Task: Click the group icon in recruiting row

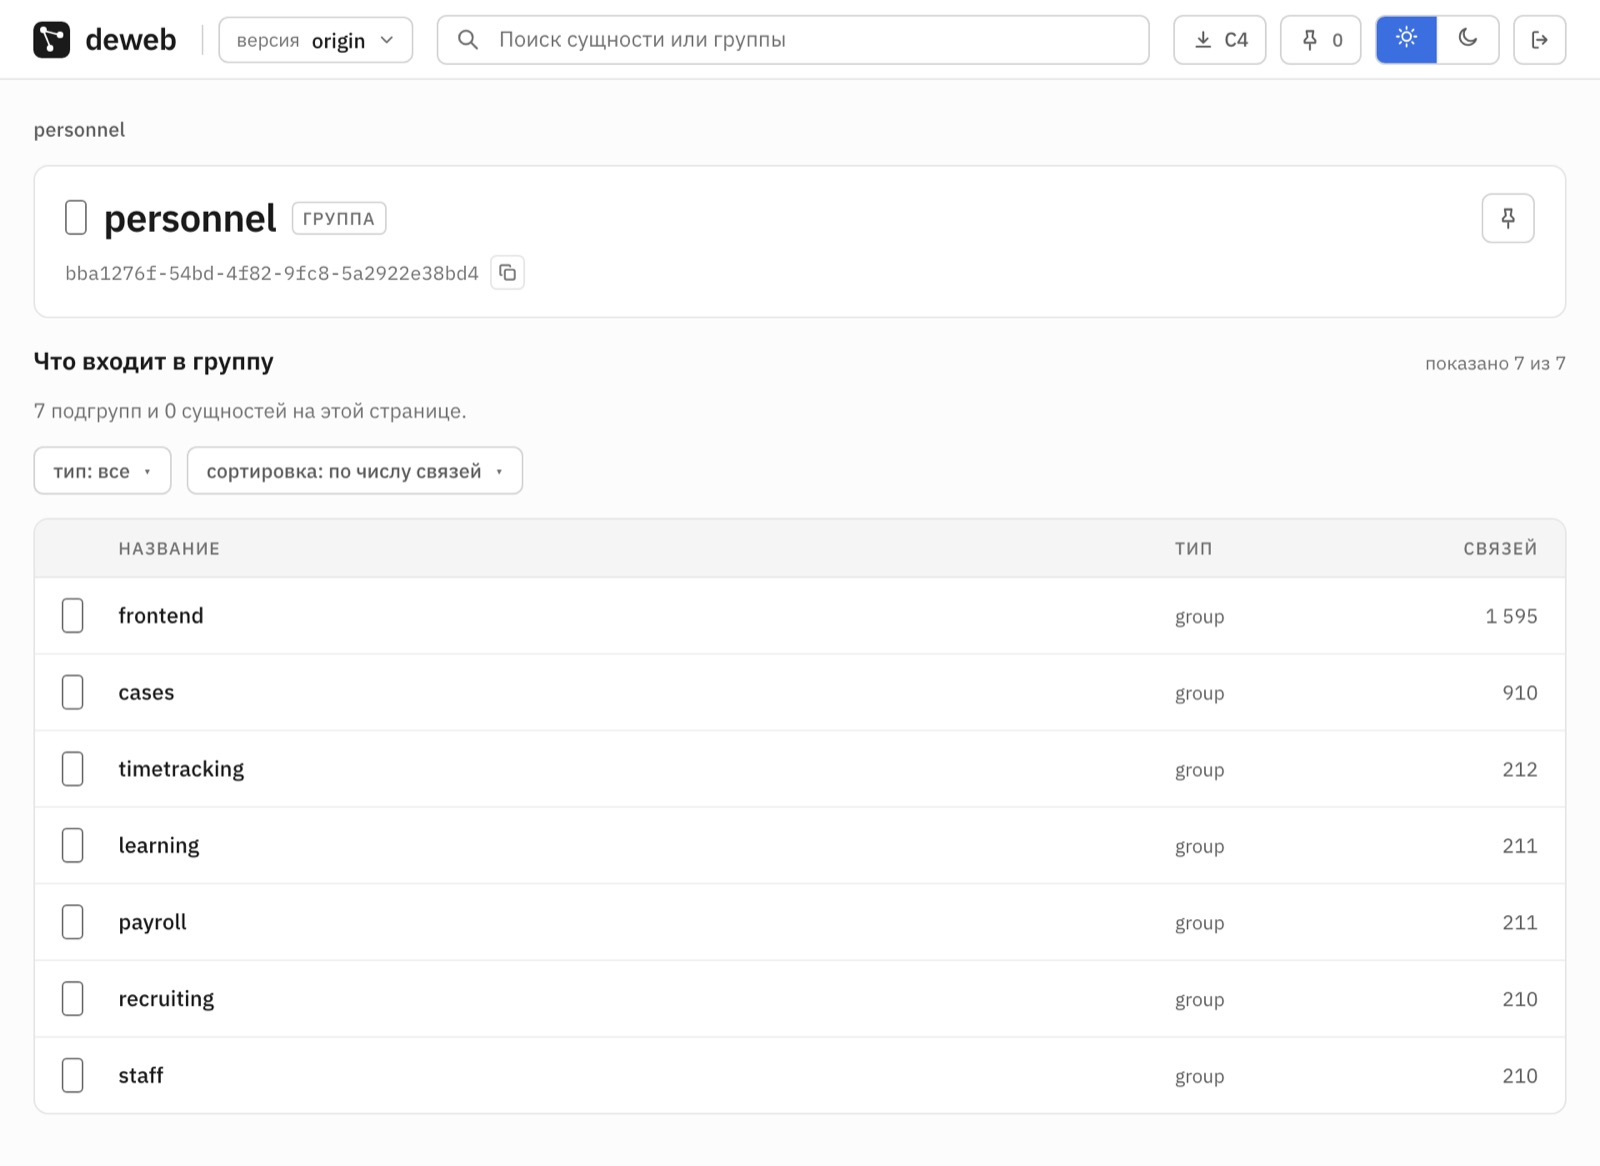Action: coord(73,999)
